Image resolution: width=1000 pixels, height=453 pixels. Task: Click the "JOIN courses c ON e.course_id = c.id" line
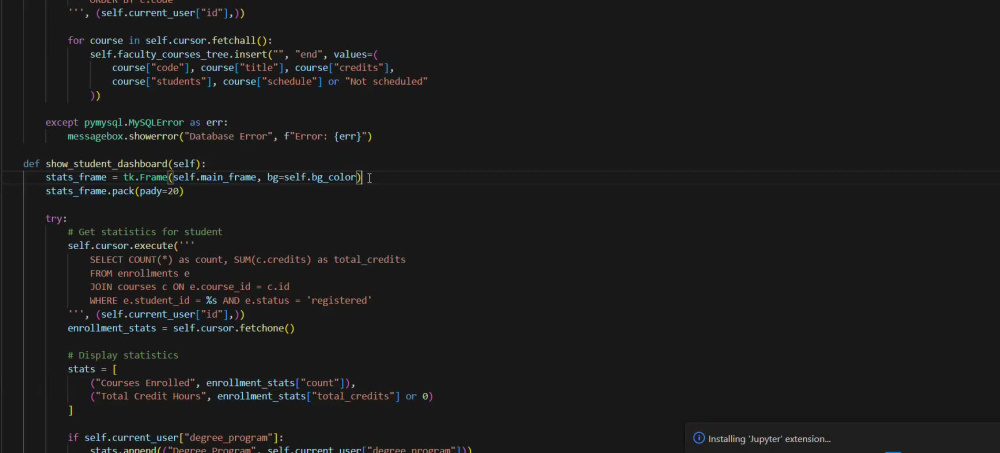[189, 286]
